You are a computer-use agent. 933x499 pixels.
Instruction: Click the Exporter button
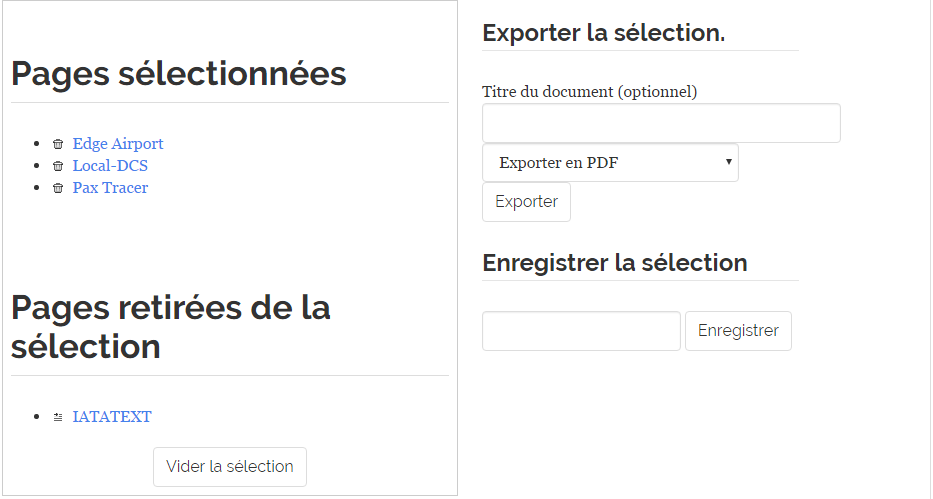pos(526,202)
